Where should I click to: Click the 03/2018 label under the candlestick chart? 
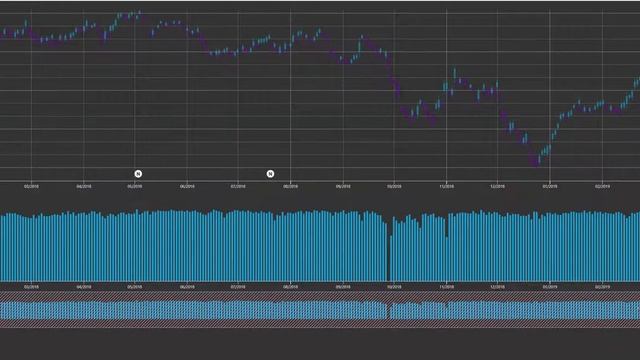31,187
